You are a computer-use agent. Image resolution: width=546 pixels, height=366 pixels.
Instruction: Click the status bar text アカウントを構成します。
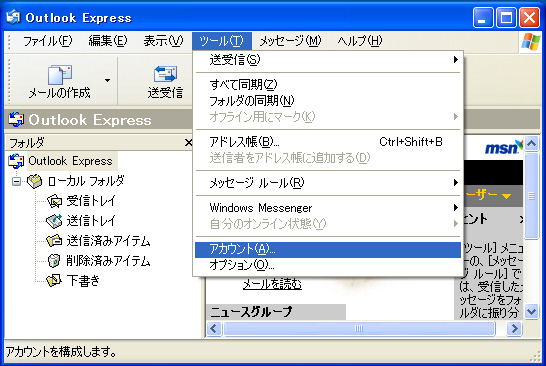[x=61, y=351]
